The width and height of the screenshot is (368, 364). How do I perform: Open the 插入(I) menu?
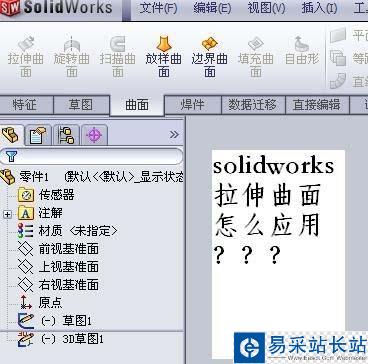tap(319, 8)
